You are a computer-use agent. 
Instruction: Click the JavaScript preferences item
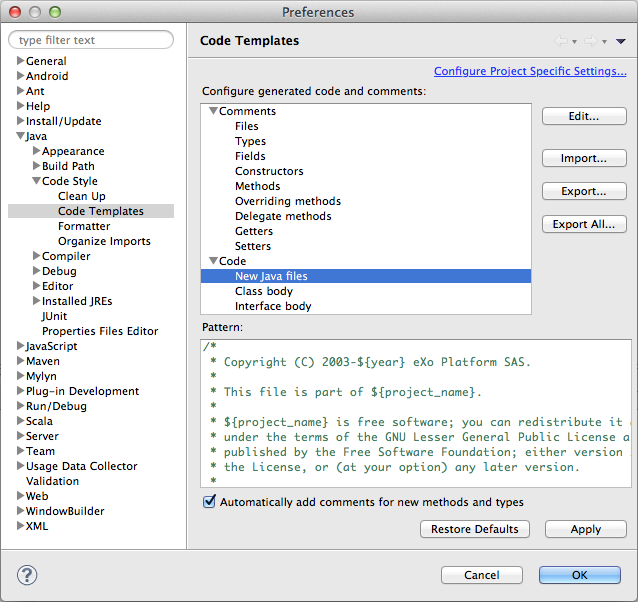pyautogui.click(x=52, y=346)
